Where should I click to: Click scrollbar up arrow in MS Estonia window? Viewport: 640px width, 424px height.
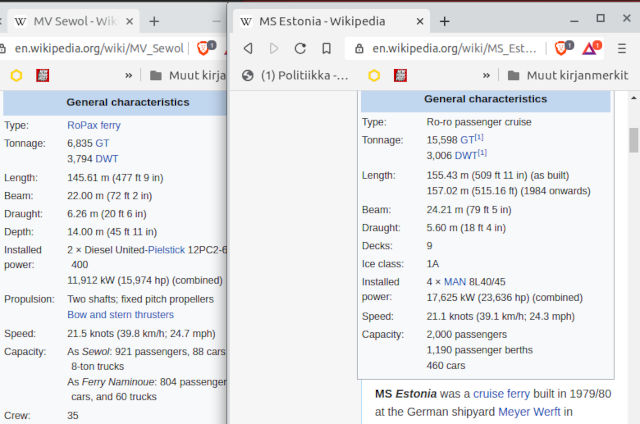pyautogui.click(x=633, y=98)
